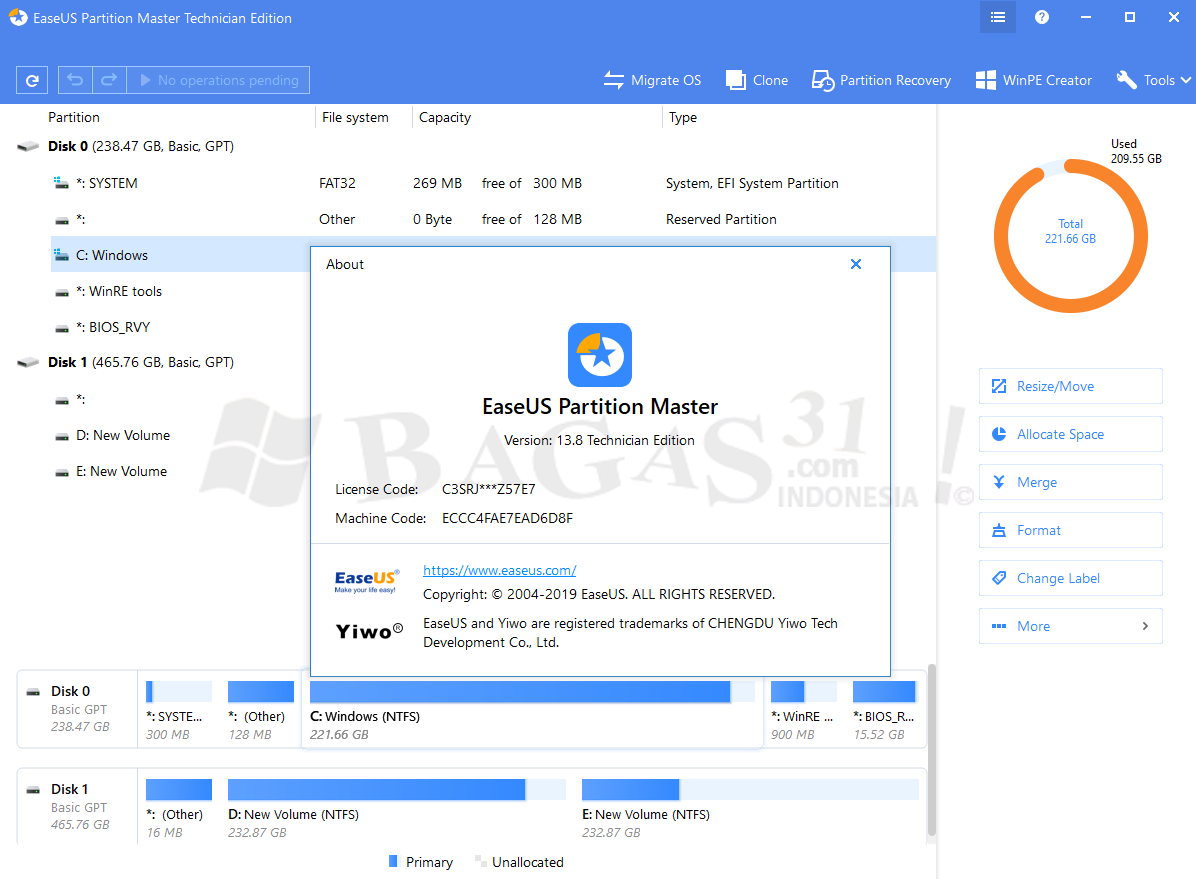The height and width of the screenshot is (879, 1196).
Task: Click the Disk 1 Basic GPT label in disk map
Action: coord(77,807)
